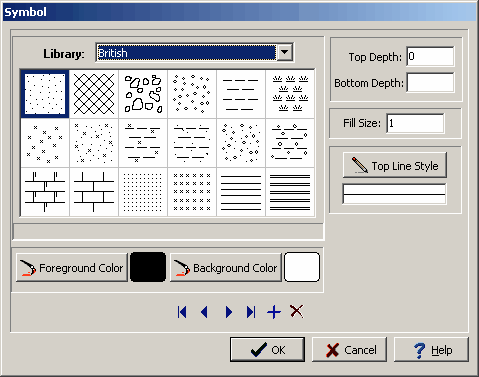The width and height of the screenshot is (479, 377).
Task: Open the Library dropdown arrow
Action: (285, 52)
